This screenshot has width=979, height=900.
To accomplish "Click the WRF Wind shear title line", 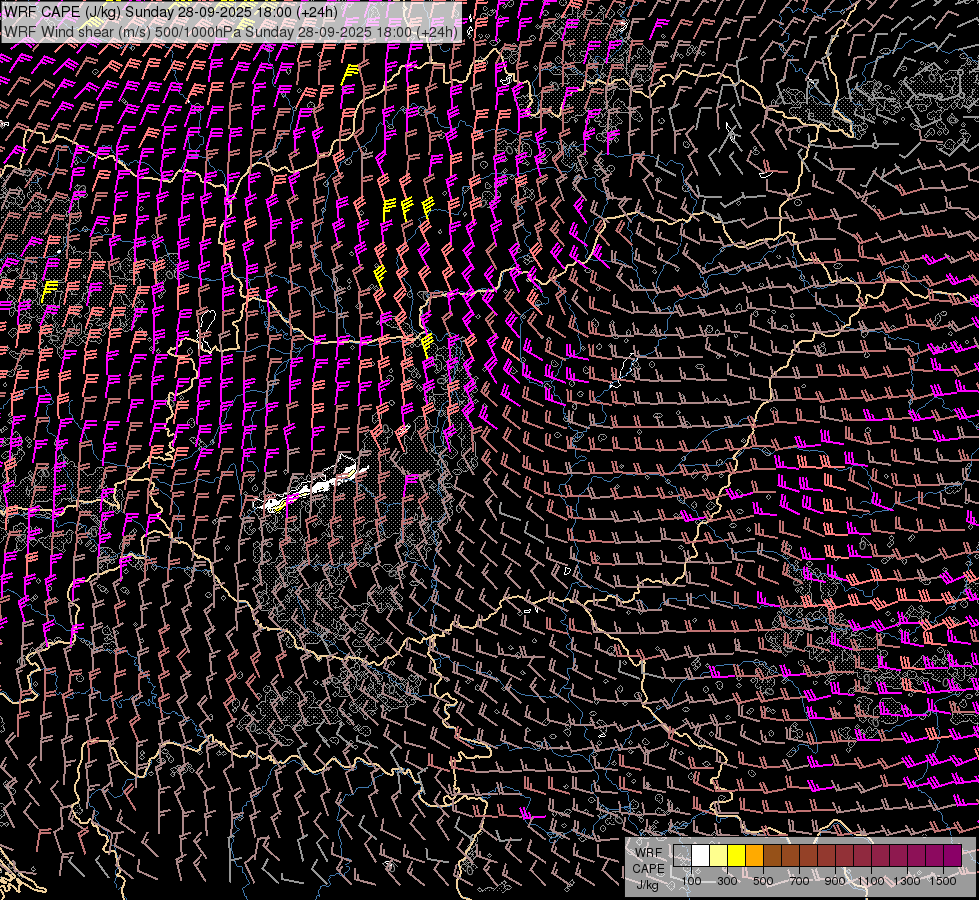I will (x=231, y=31).
